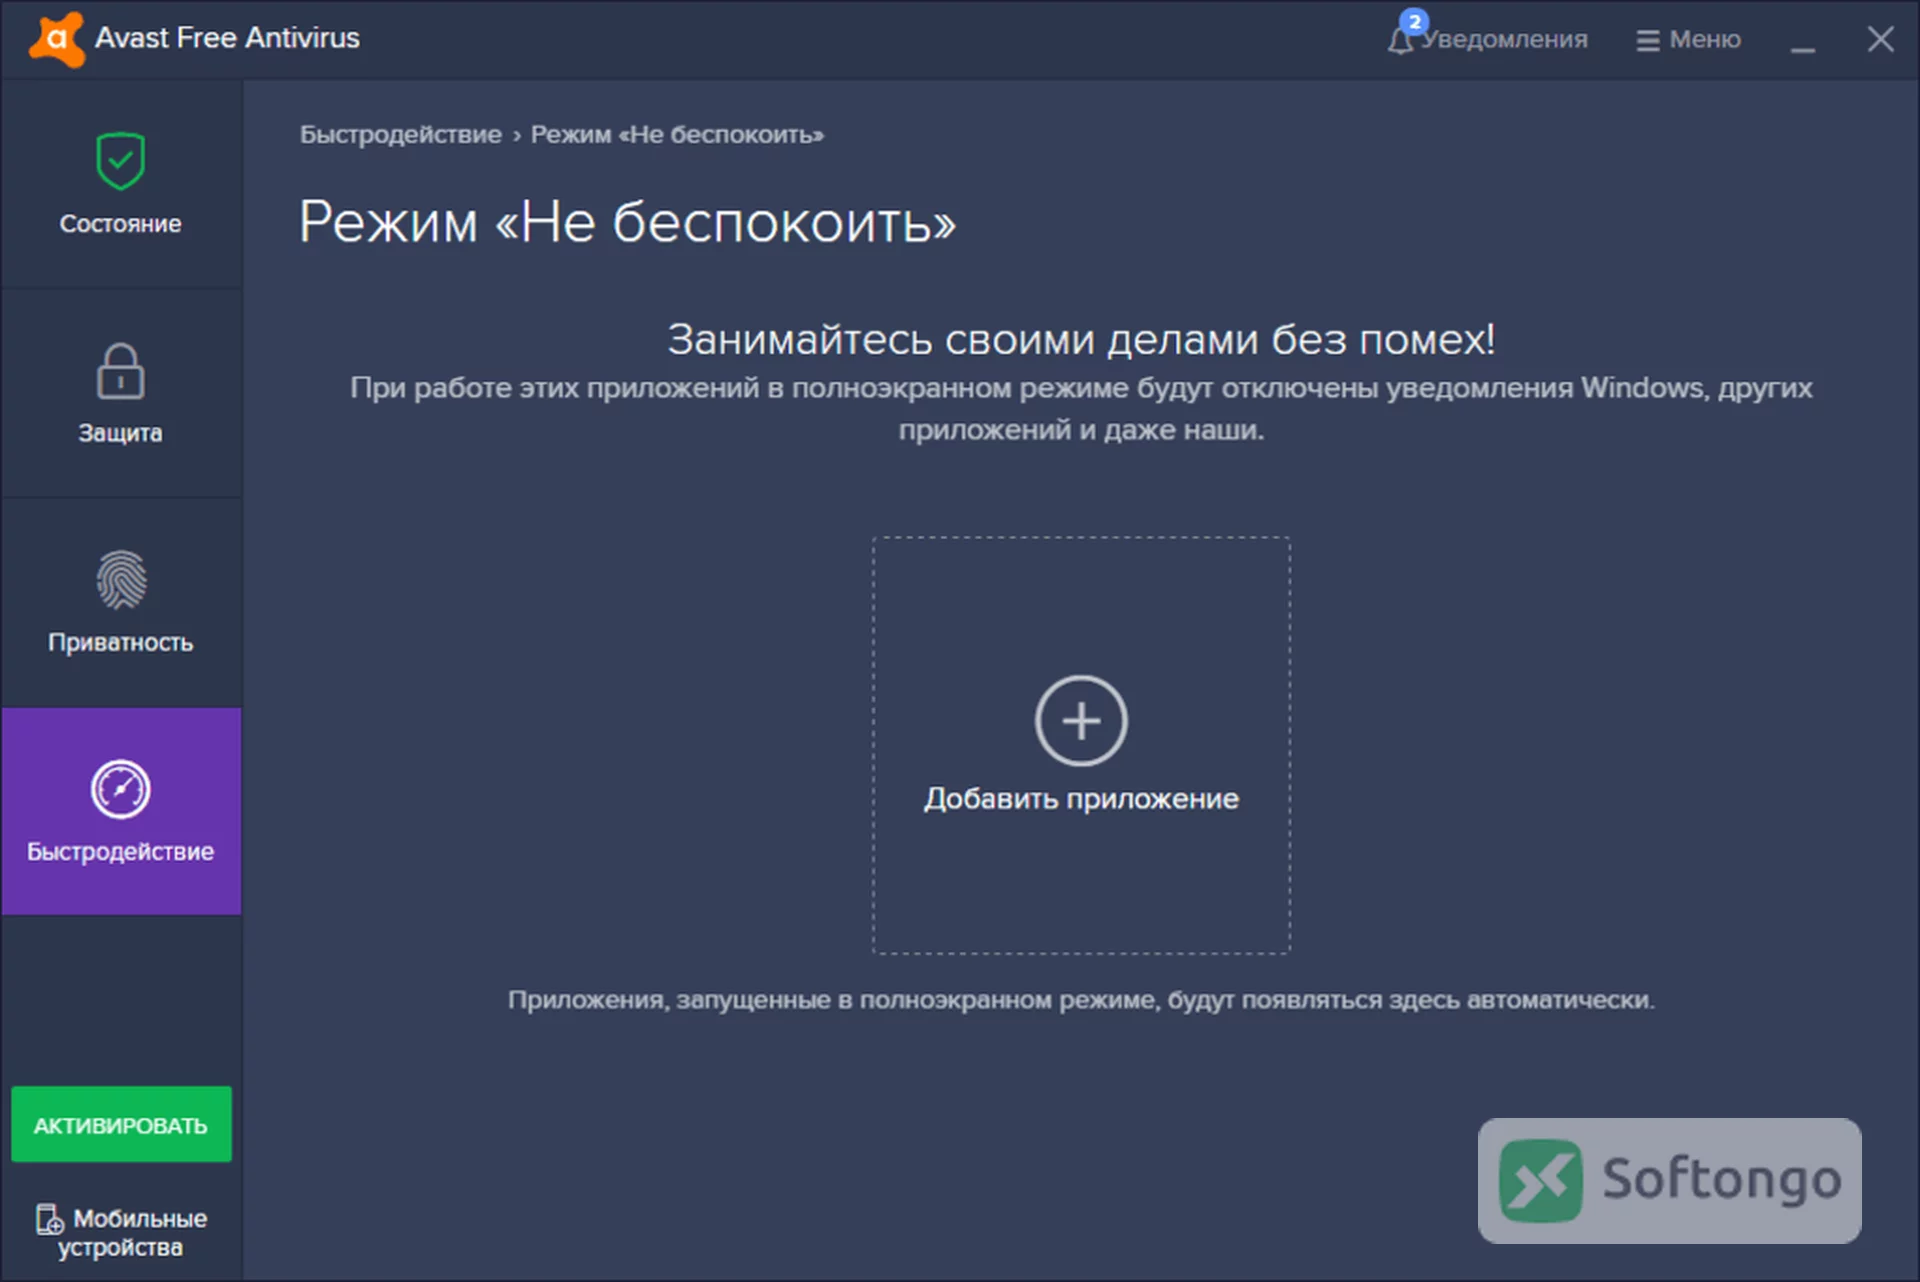Click breadcrumb item Режим «Не беспокоить»

click(x=677, y=135)
